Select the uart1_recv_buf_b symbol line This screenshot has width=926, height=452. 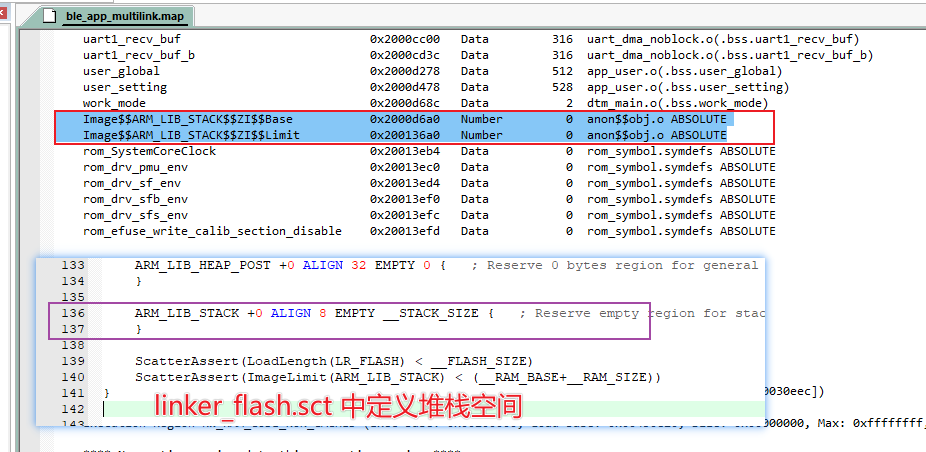click(x=138, y=55)
